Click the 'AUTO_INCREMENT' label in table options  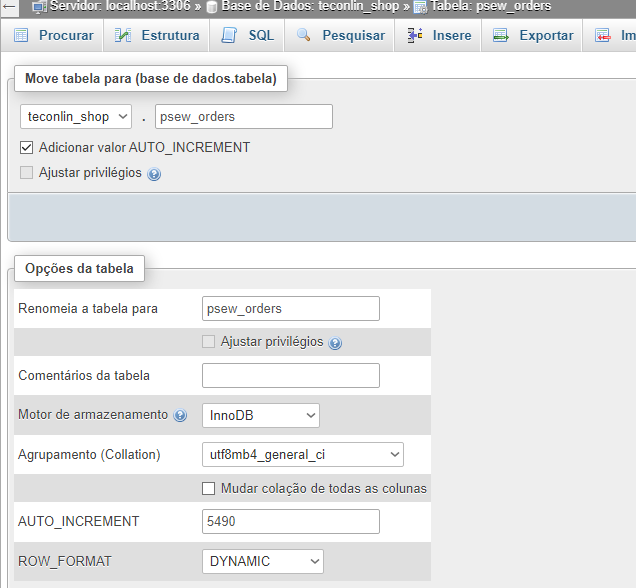[x=79, y=521]
